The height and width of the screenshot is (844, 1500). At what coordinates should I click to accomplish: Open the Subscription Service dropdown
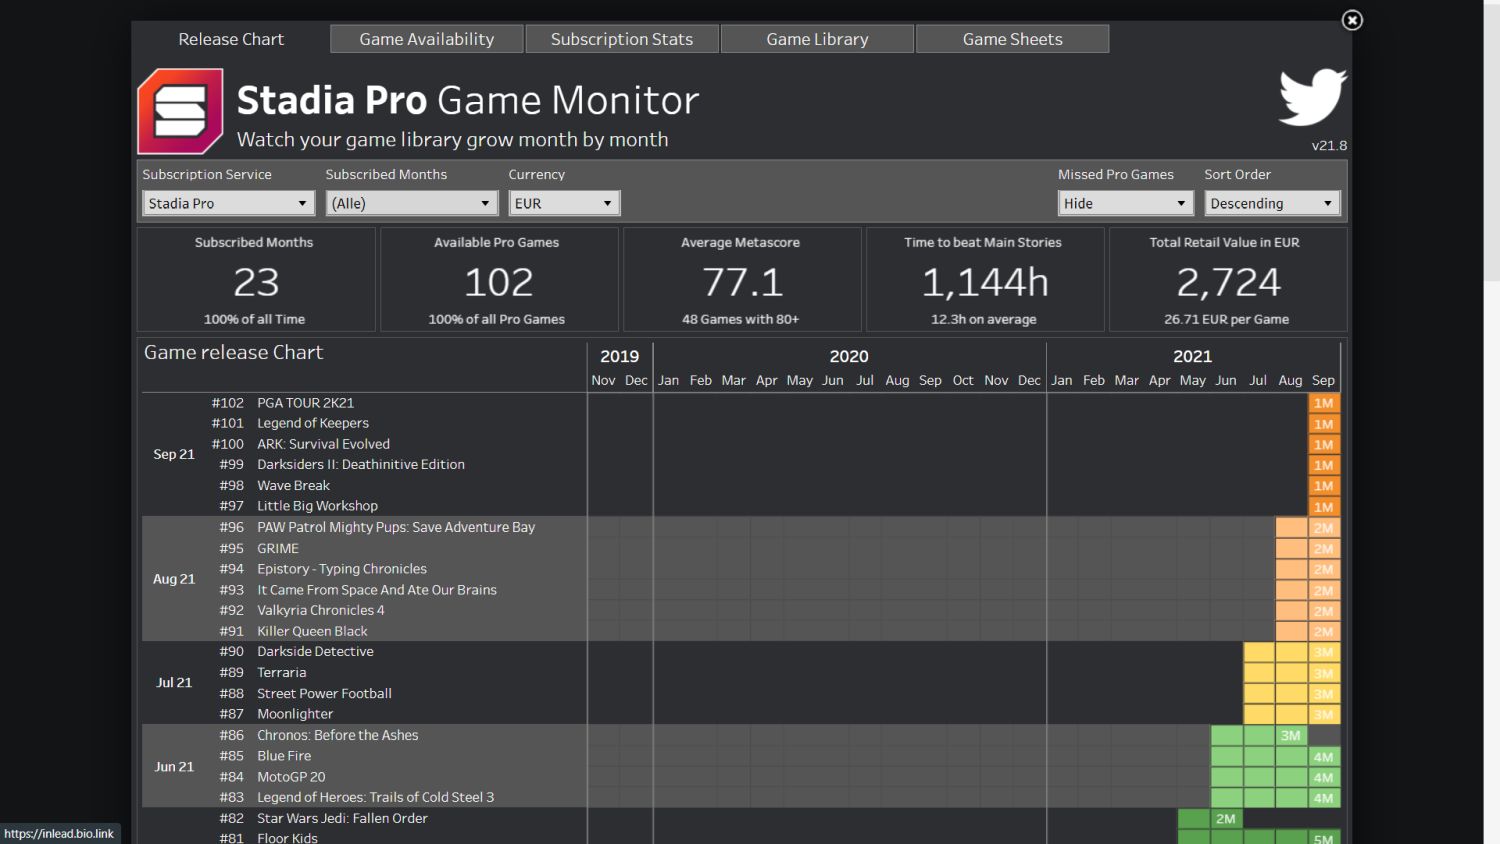pos(229,203)
